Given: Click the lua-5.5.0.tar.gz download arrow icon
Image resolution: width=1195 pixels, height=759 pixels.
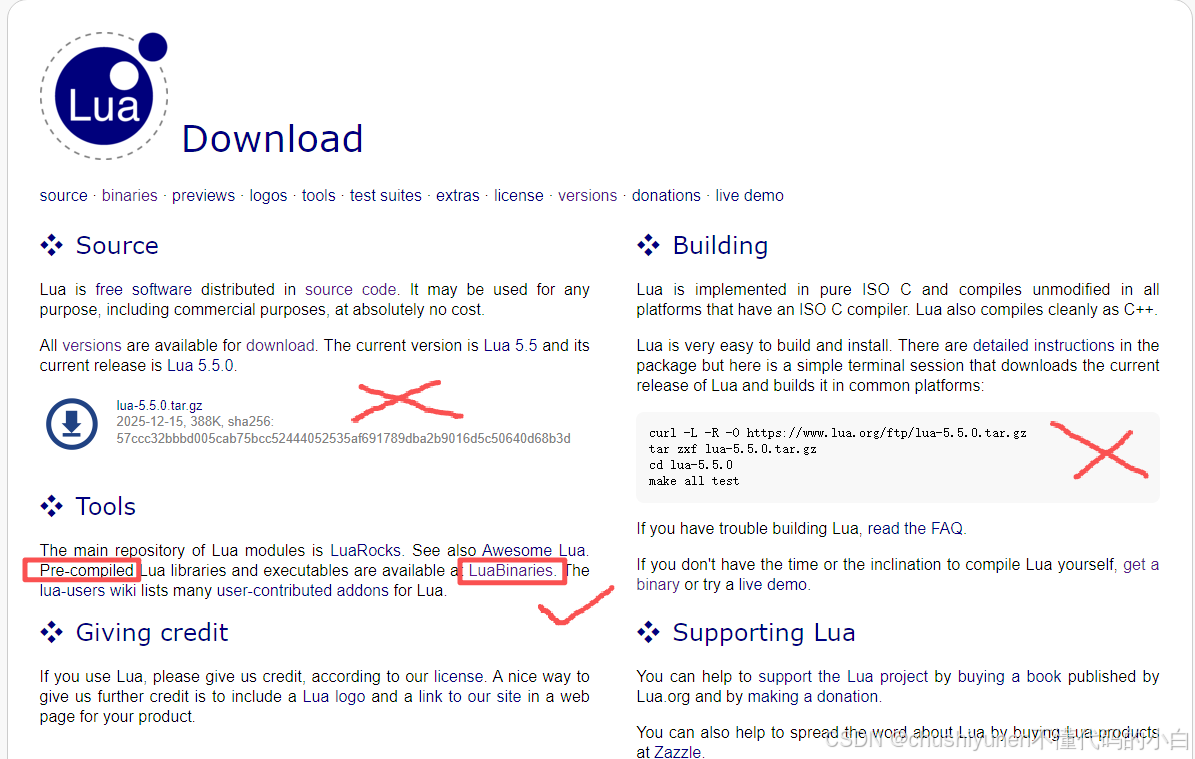Looking at the screenshot, I should coord(72,424).
